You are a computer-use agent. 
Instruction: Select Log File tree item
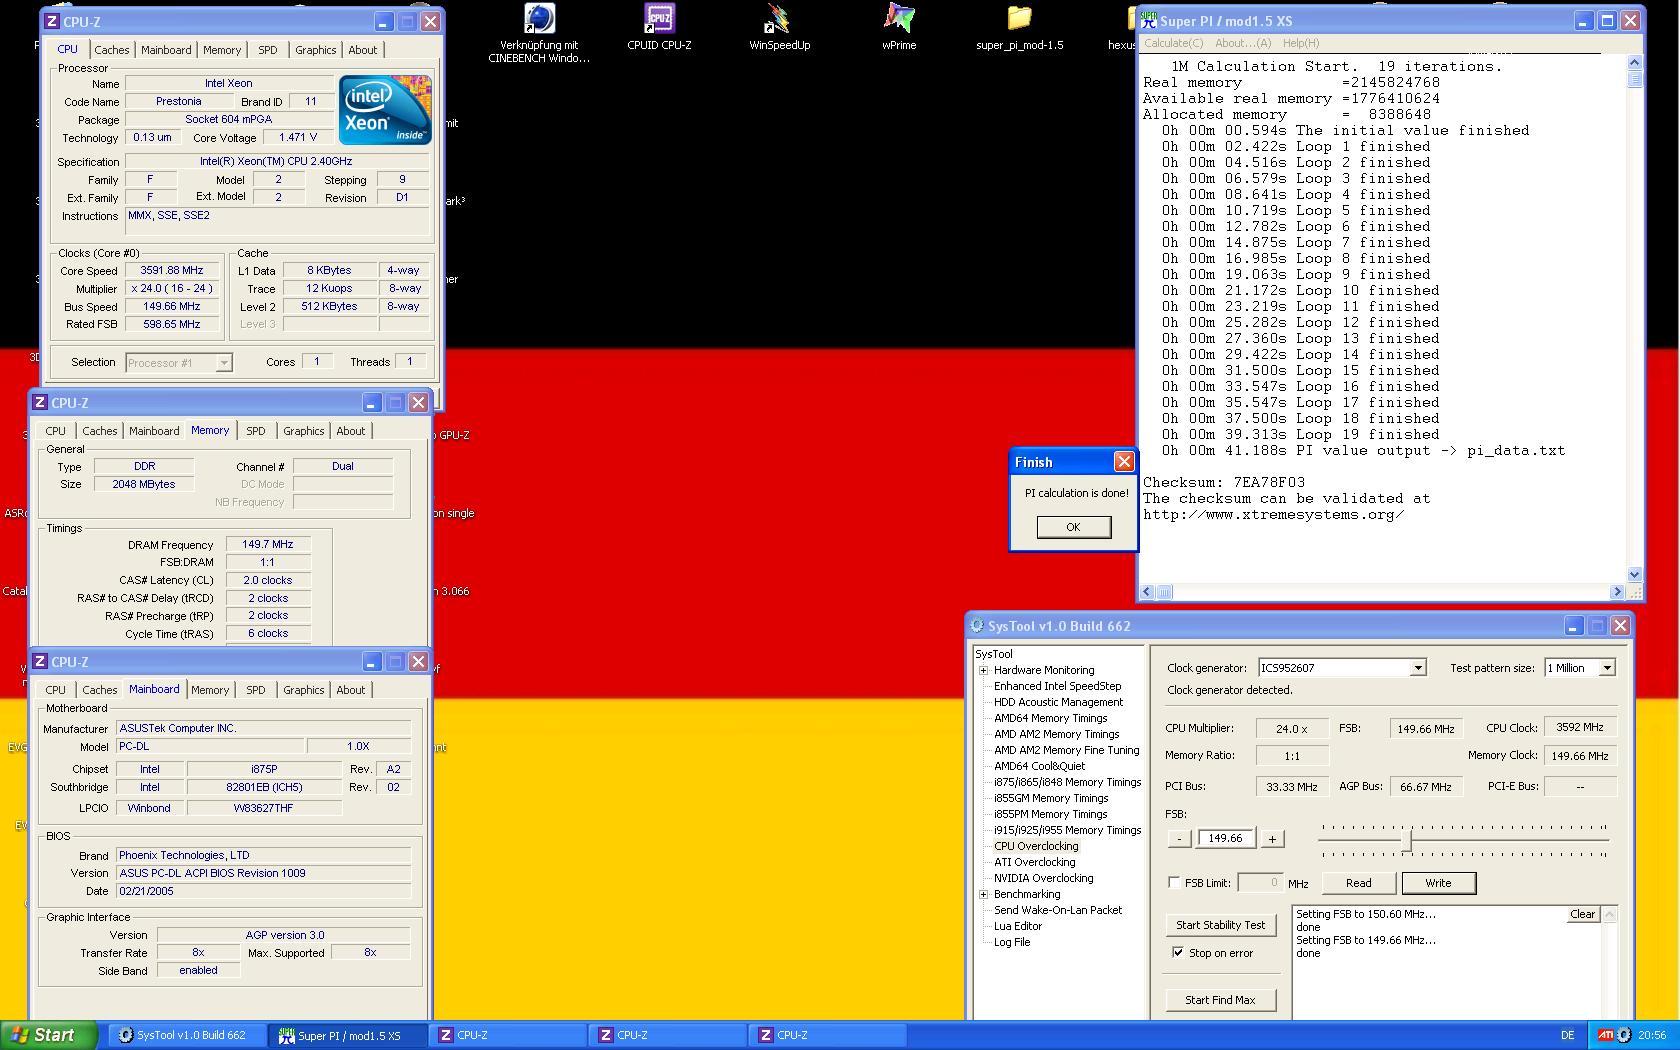pyautogui.click(x=1011, y=942)
